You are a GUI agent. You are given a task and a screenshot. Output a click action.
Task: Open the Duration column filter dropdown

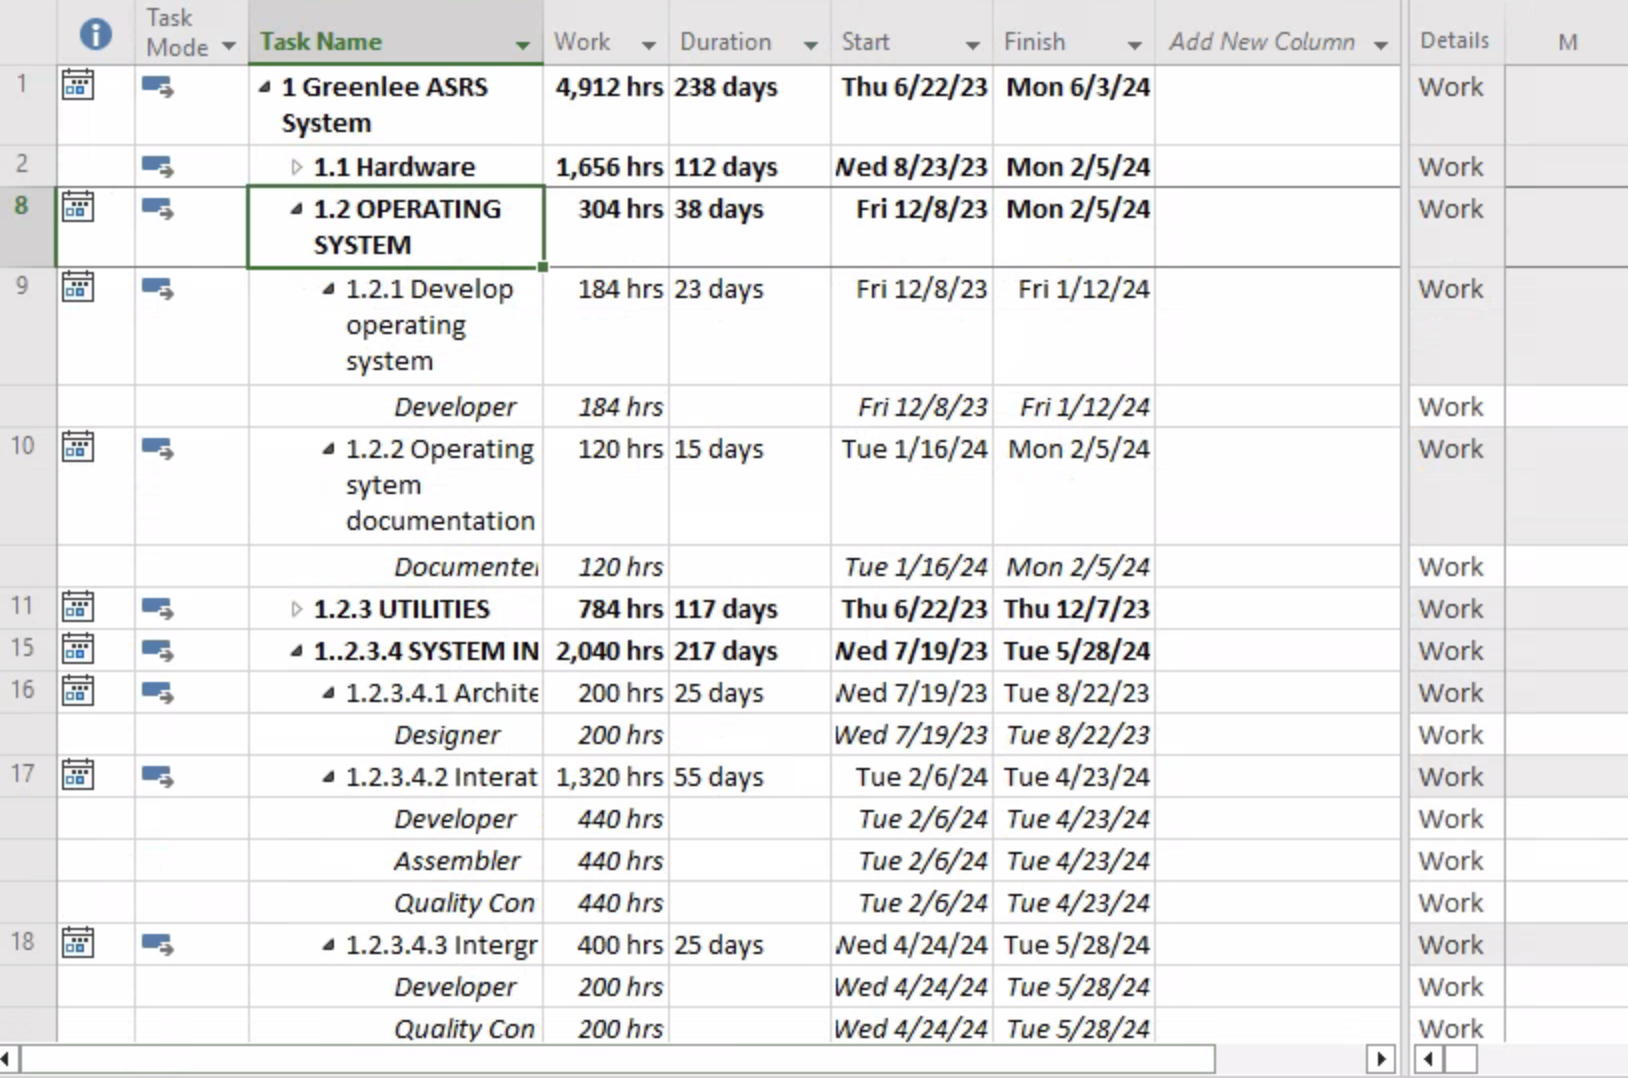click(810, 45)
